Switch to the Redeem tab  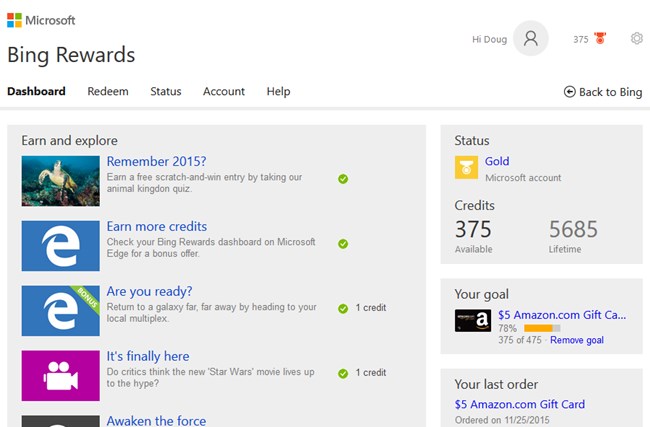(x=108, y=91)
